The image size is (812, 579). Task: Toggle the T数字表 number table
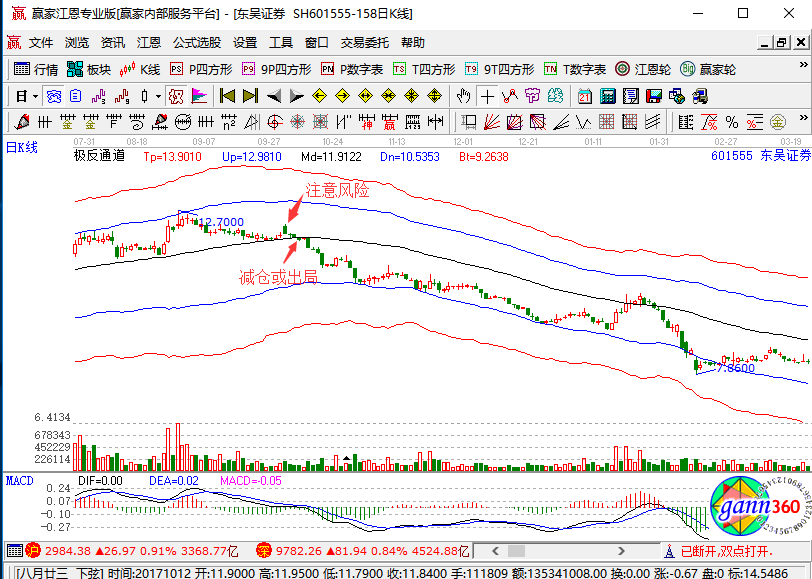[x=575, y=69]
